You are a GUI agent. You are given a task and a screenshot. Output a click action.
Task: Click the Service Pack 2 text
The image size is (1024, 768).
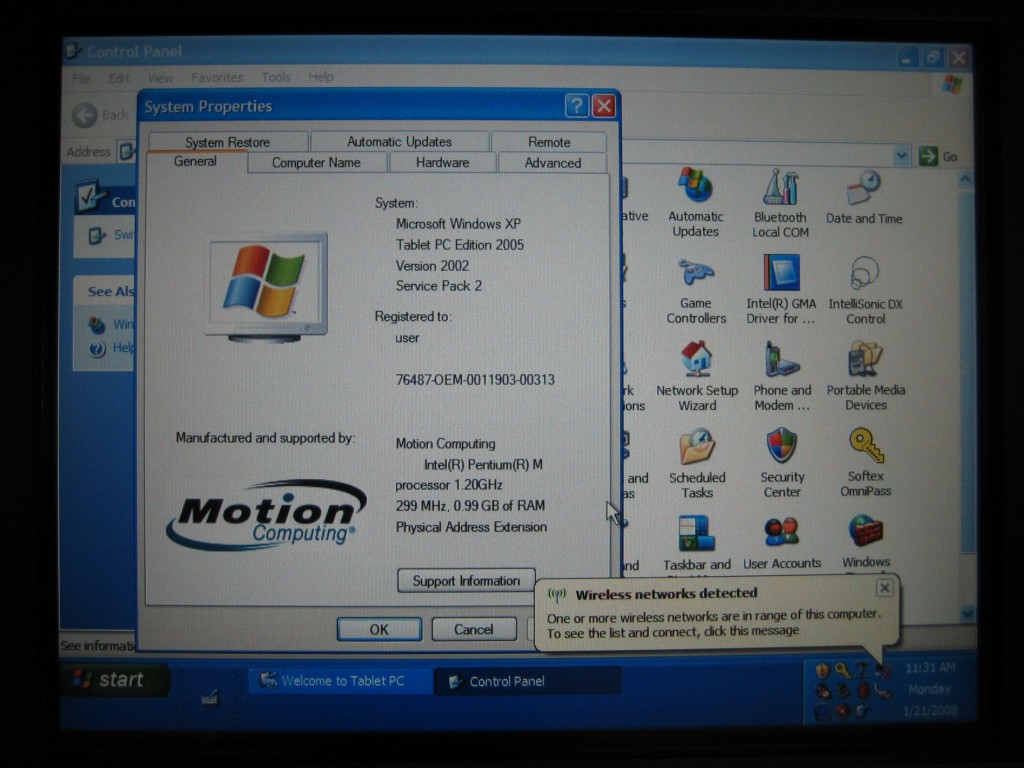(x=438, y=286)
